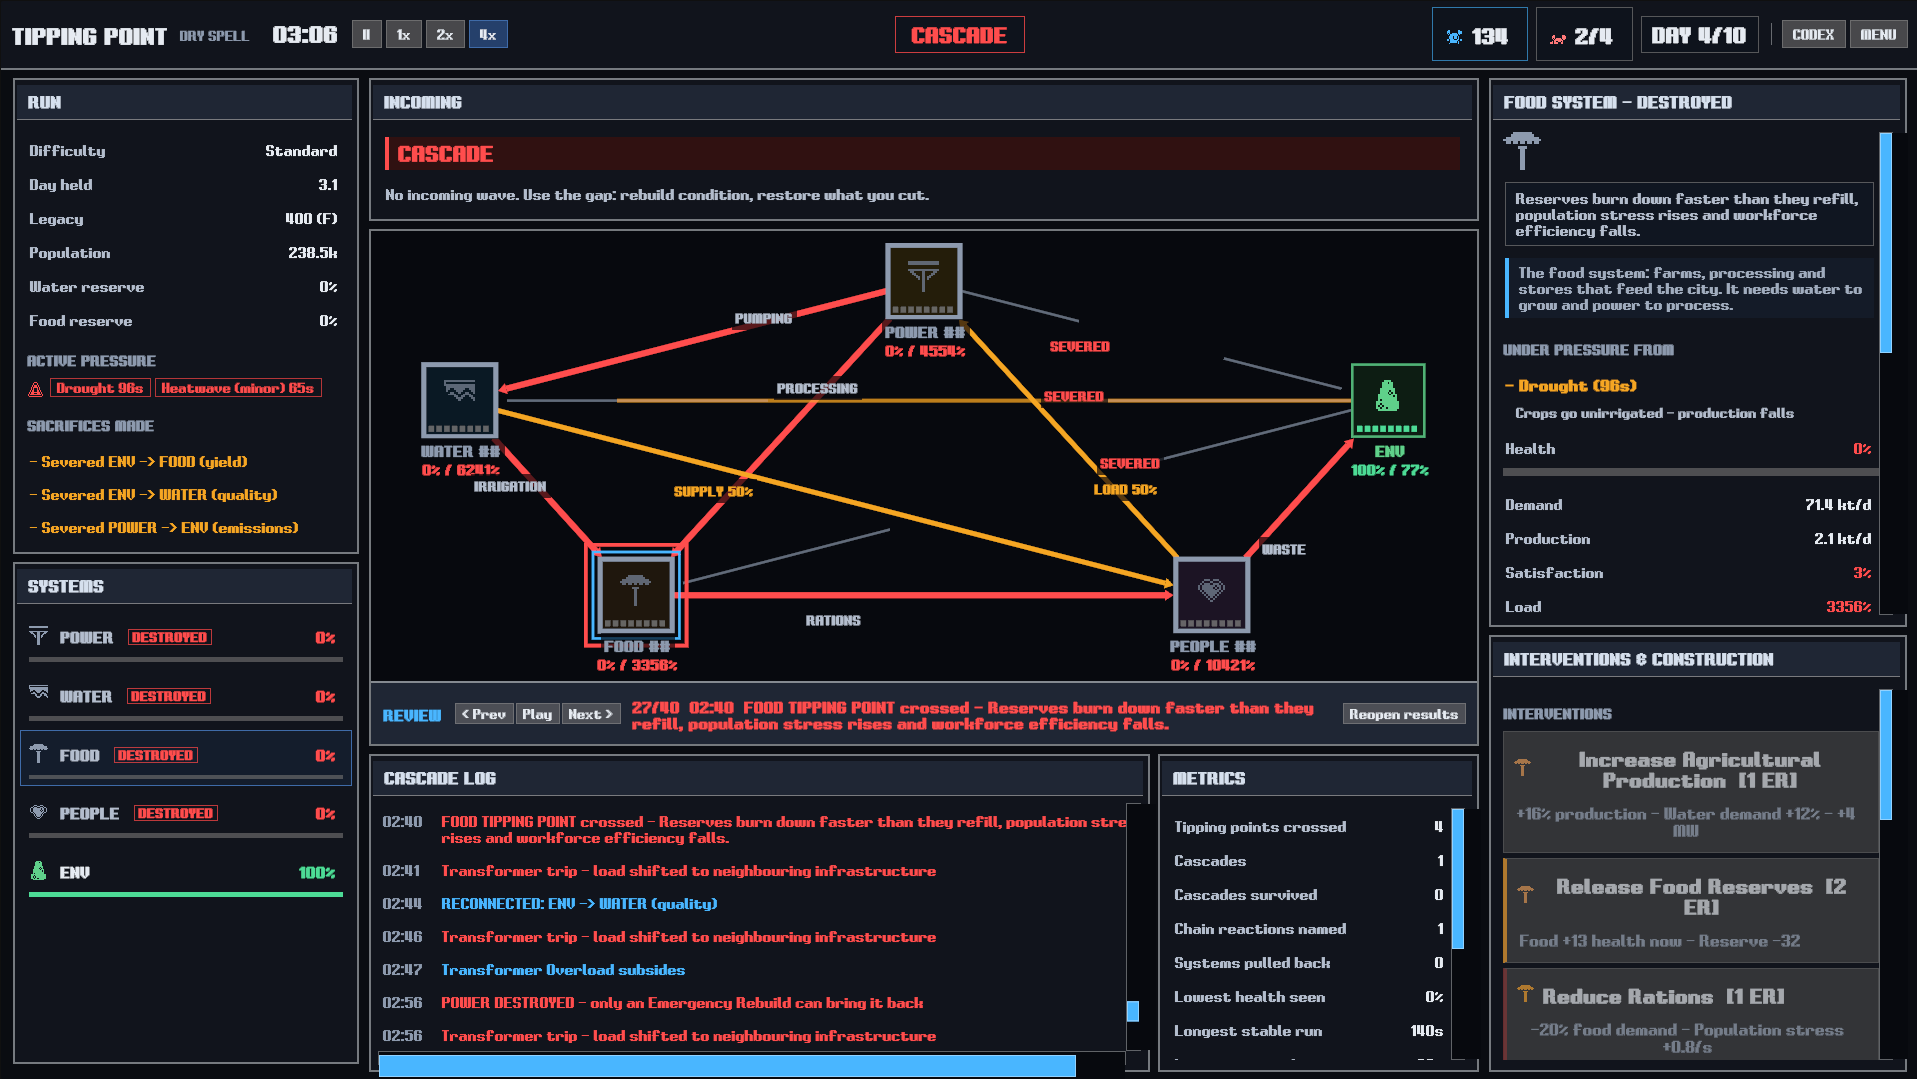Advance to Next review event
Viewport: 1917px width, 1079px height.
click(590, 714)
